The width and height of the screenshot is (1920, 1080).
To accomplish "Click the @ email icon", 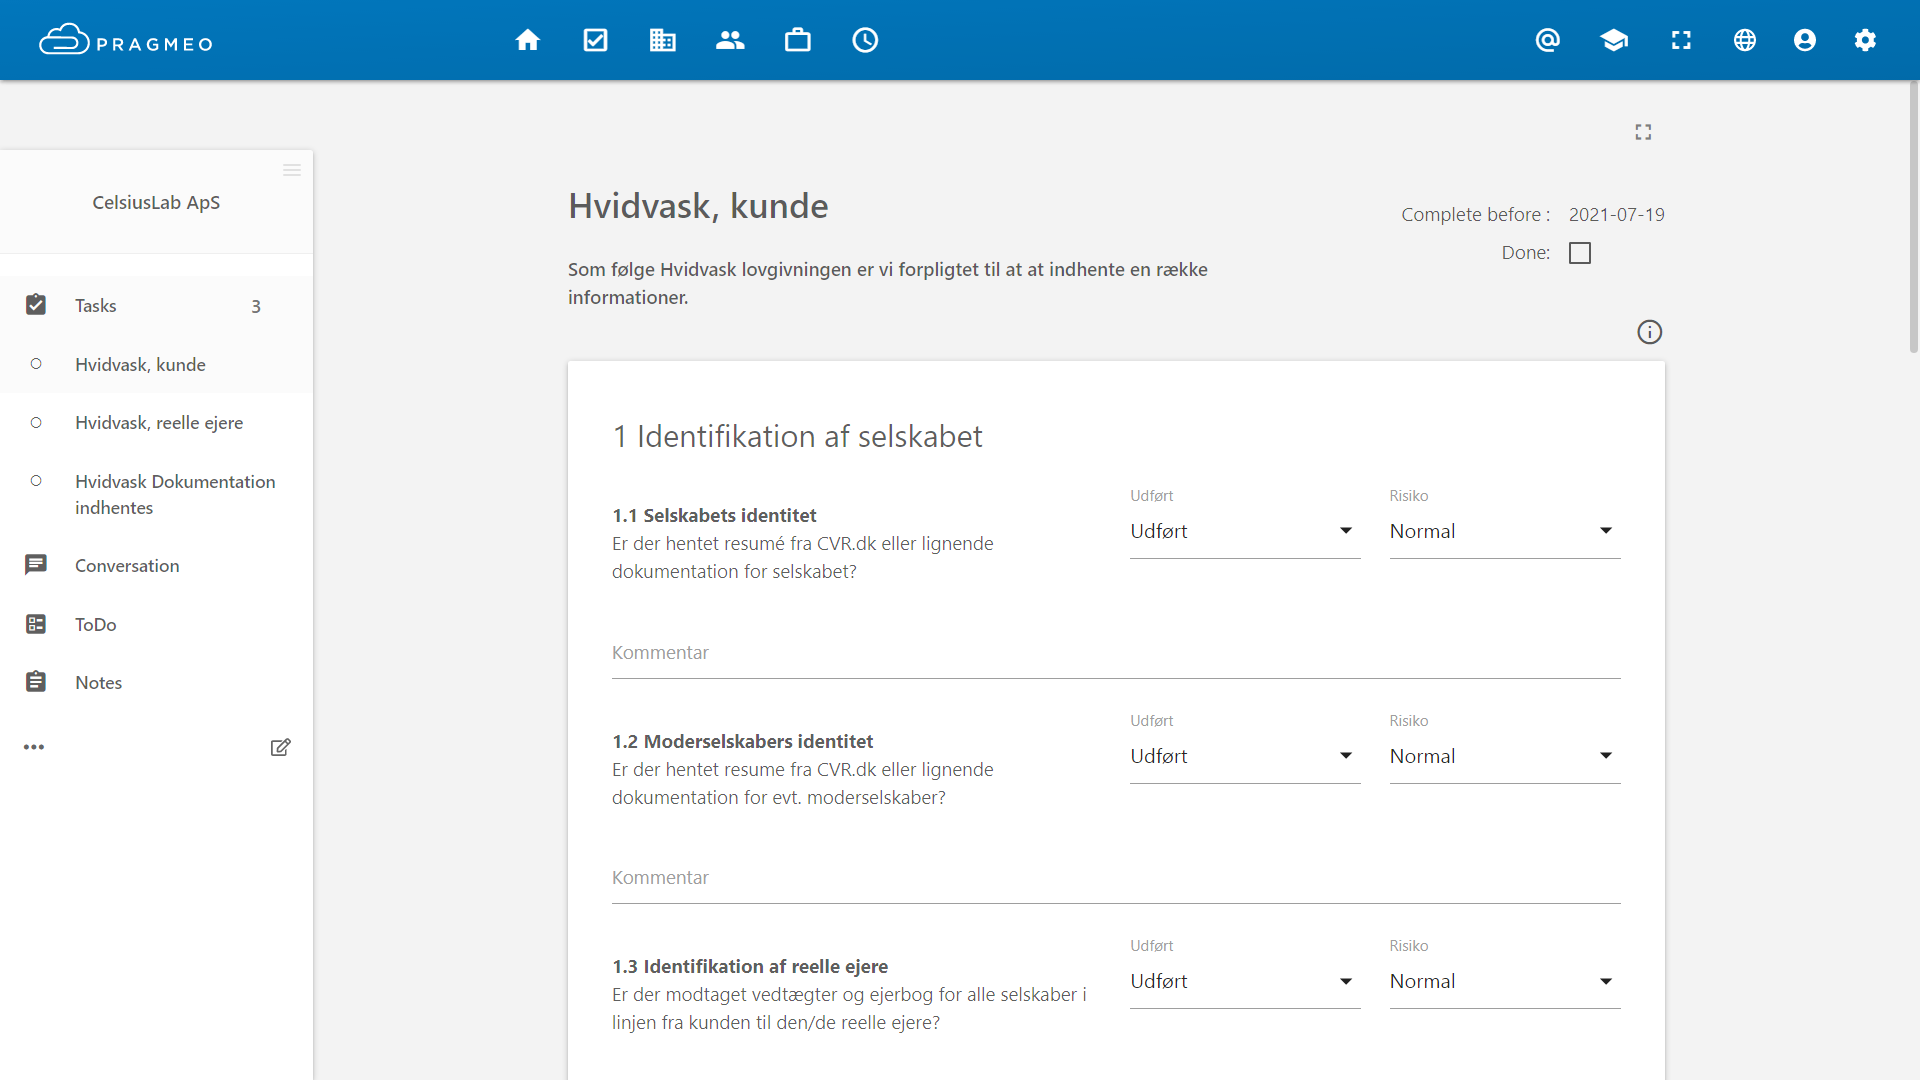I will point(1547,40).
